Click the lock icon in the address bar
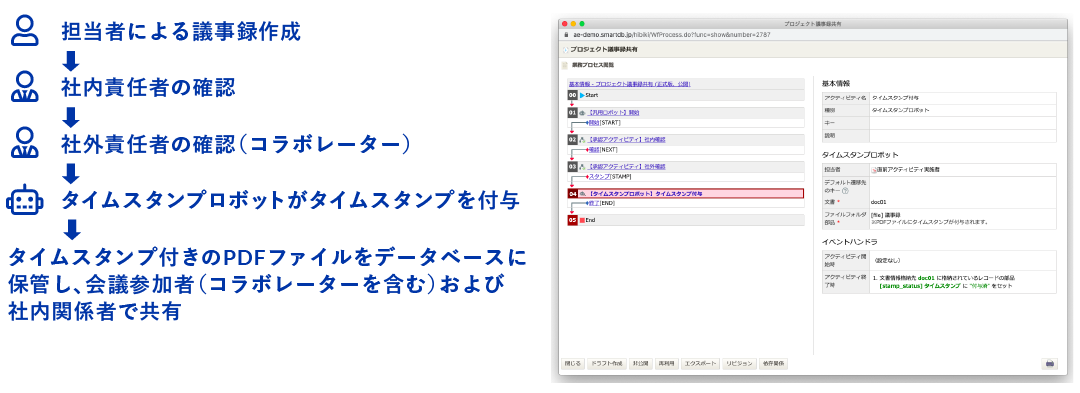1080x393 pixels. (565, 34)
